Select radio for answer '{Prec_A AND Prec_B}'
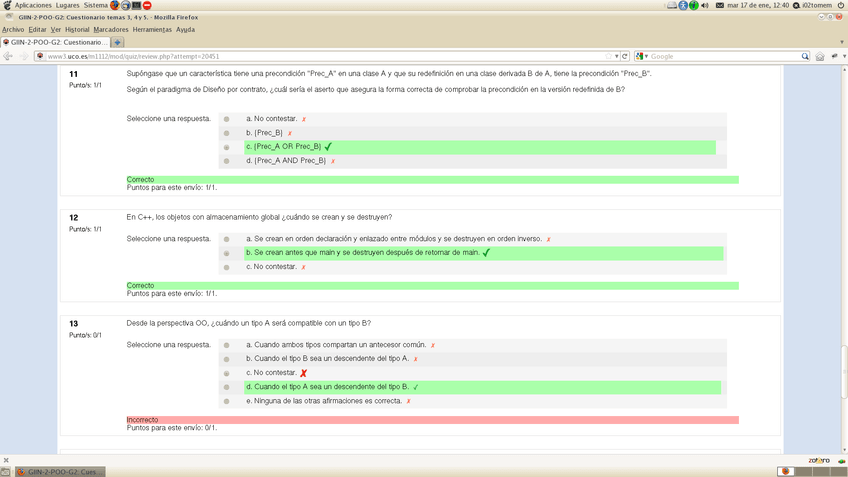This screenshot has height=477, width=848. [x=227, y=161]
